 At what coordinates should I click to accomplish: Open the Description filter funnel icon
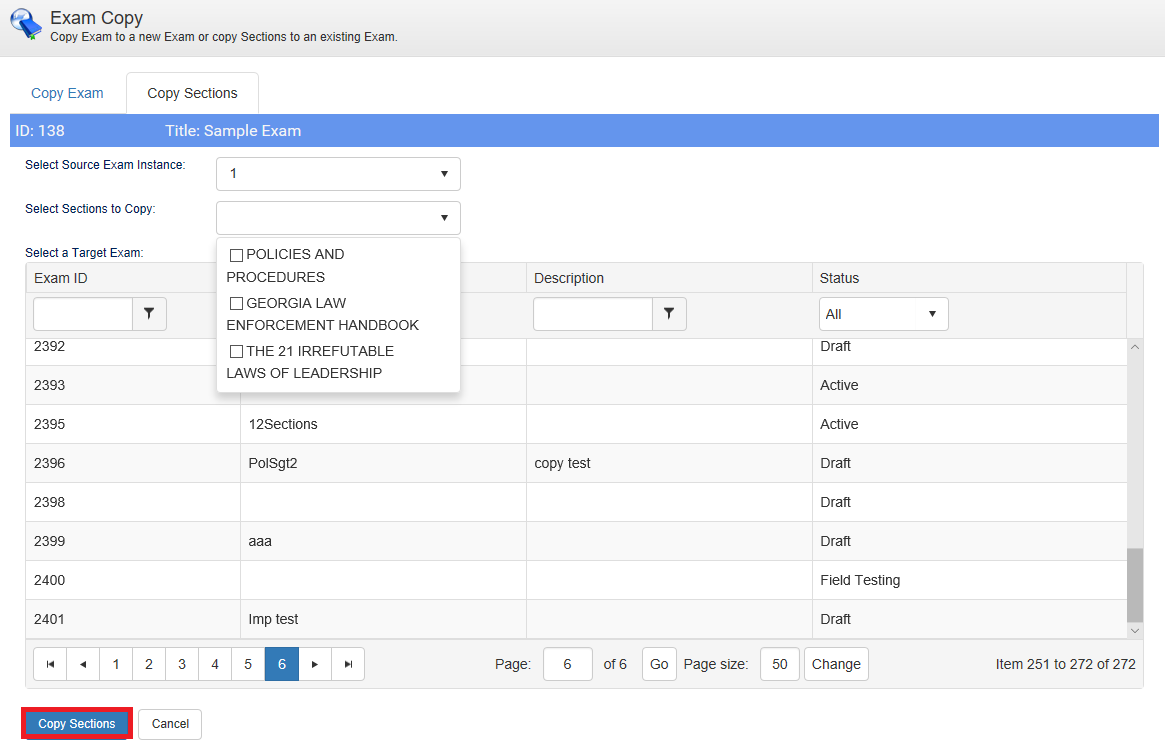[669, 314]
